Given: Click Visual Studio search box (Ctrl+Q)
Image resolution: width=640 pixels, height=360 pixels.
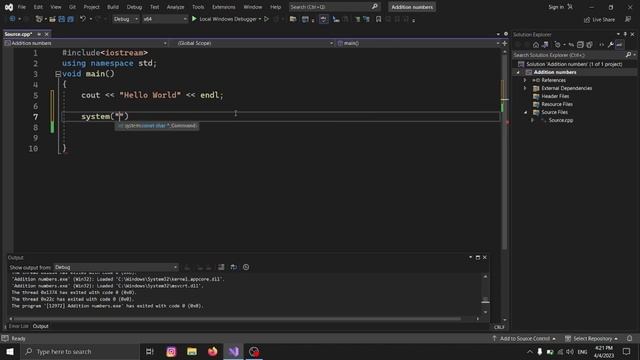Looking at the screenshot, I should [x=334, y=7].
